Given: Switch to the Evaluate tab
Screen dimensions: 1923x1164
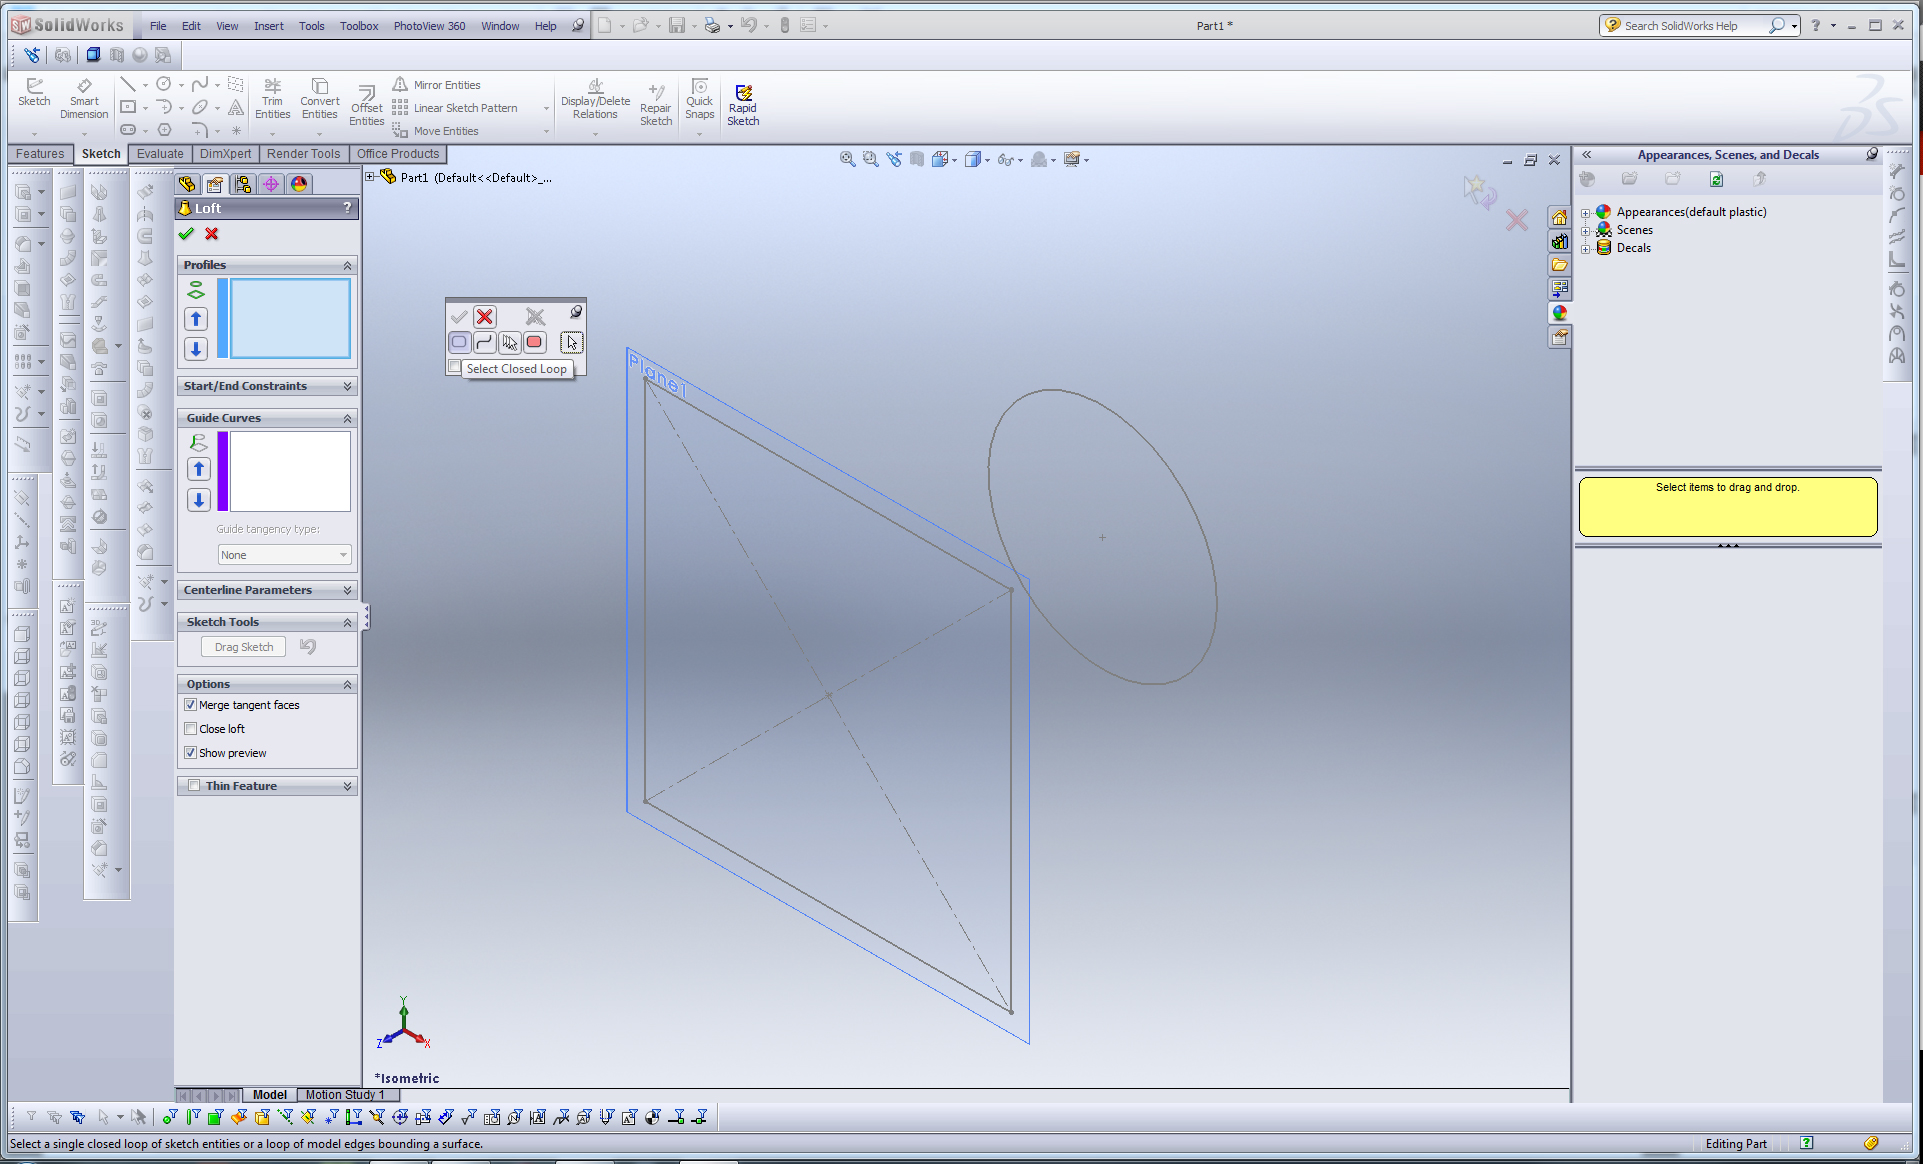Looking at the screenshot, I should click(x=160, y=154).
